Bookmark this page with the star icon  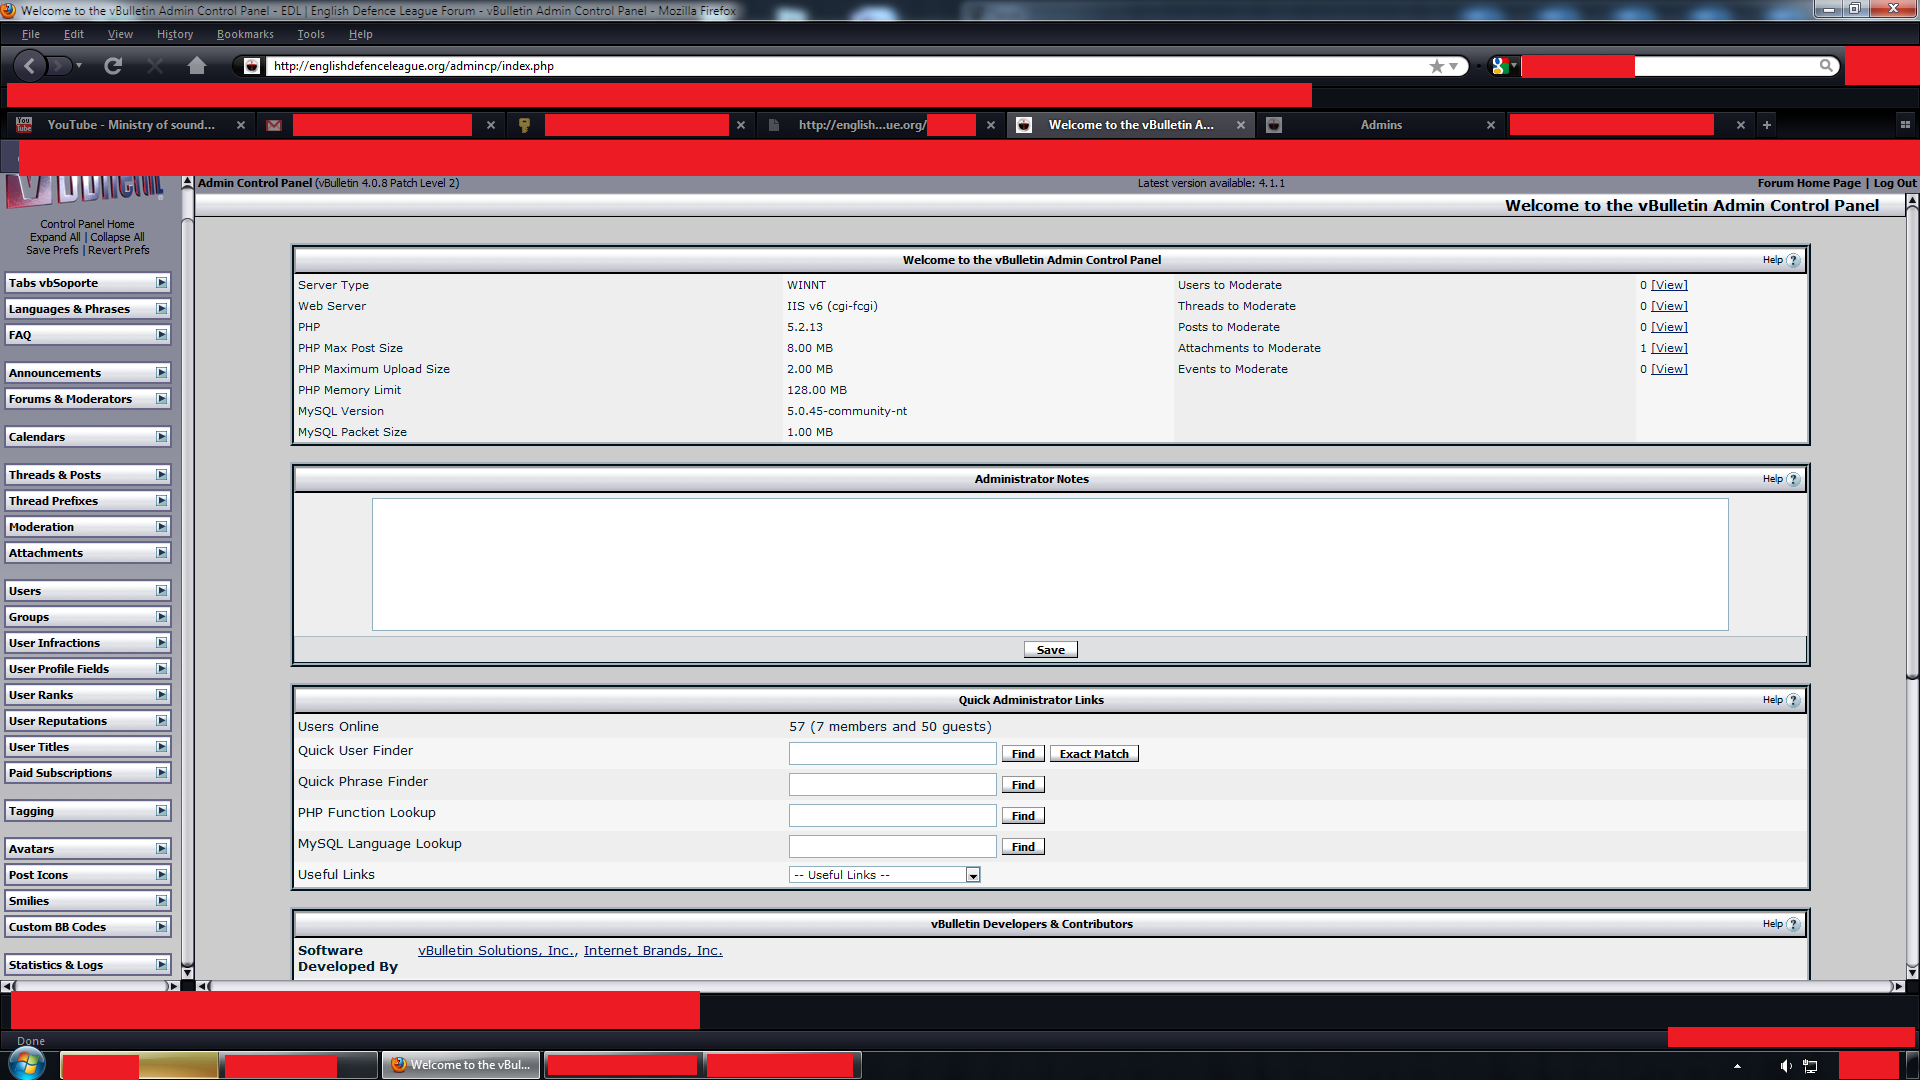click(1437, 66)
